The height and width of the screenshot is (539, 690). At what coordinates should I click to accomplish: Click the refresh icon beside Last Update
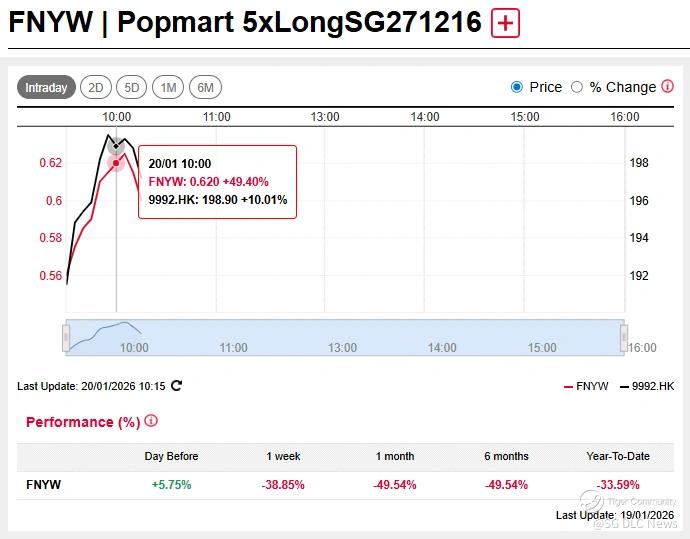177,386
